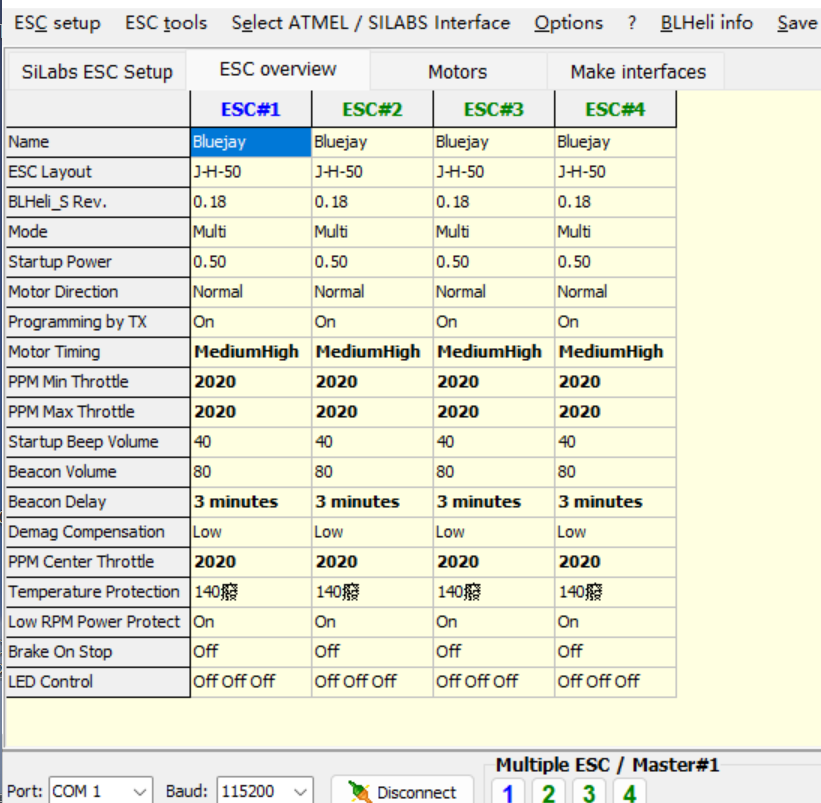Click the Mode row label
821x803 pixels.
click(x=98, y=231)
